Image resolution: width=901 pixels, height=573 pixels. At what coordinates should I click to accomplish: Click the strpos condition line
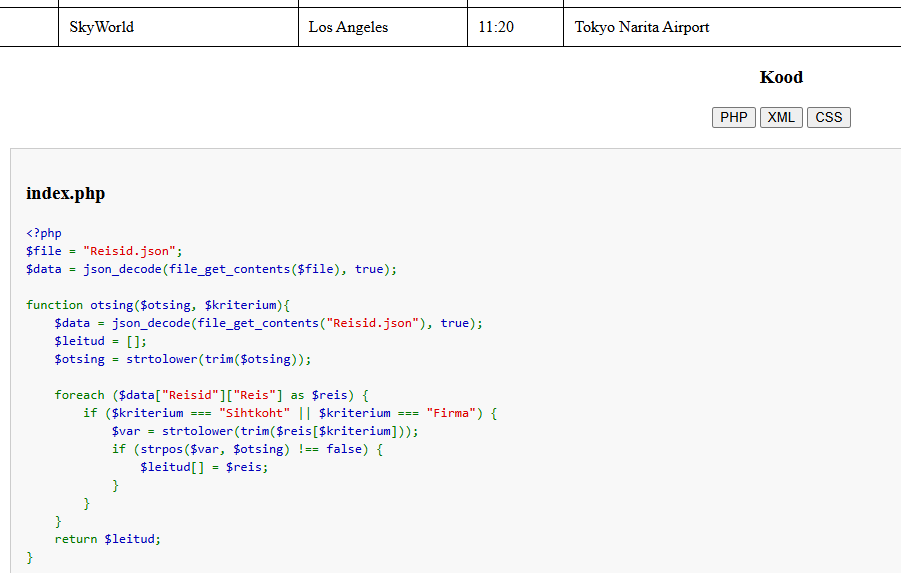pyautogui.click(x=247, y=449)
